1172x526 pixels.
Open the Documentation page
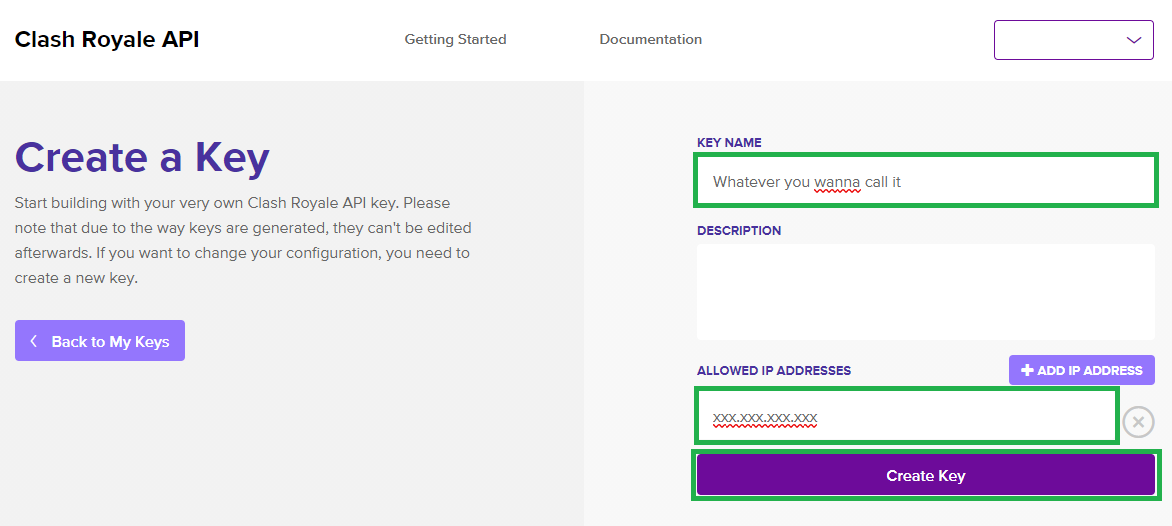650,39
